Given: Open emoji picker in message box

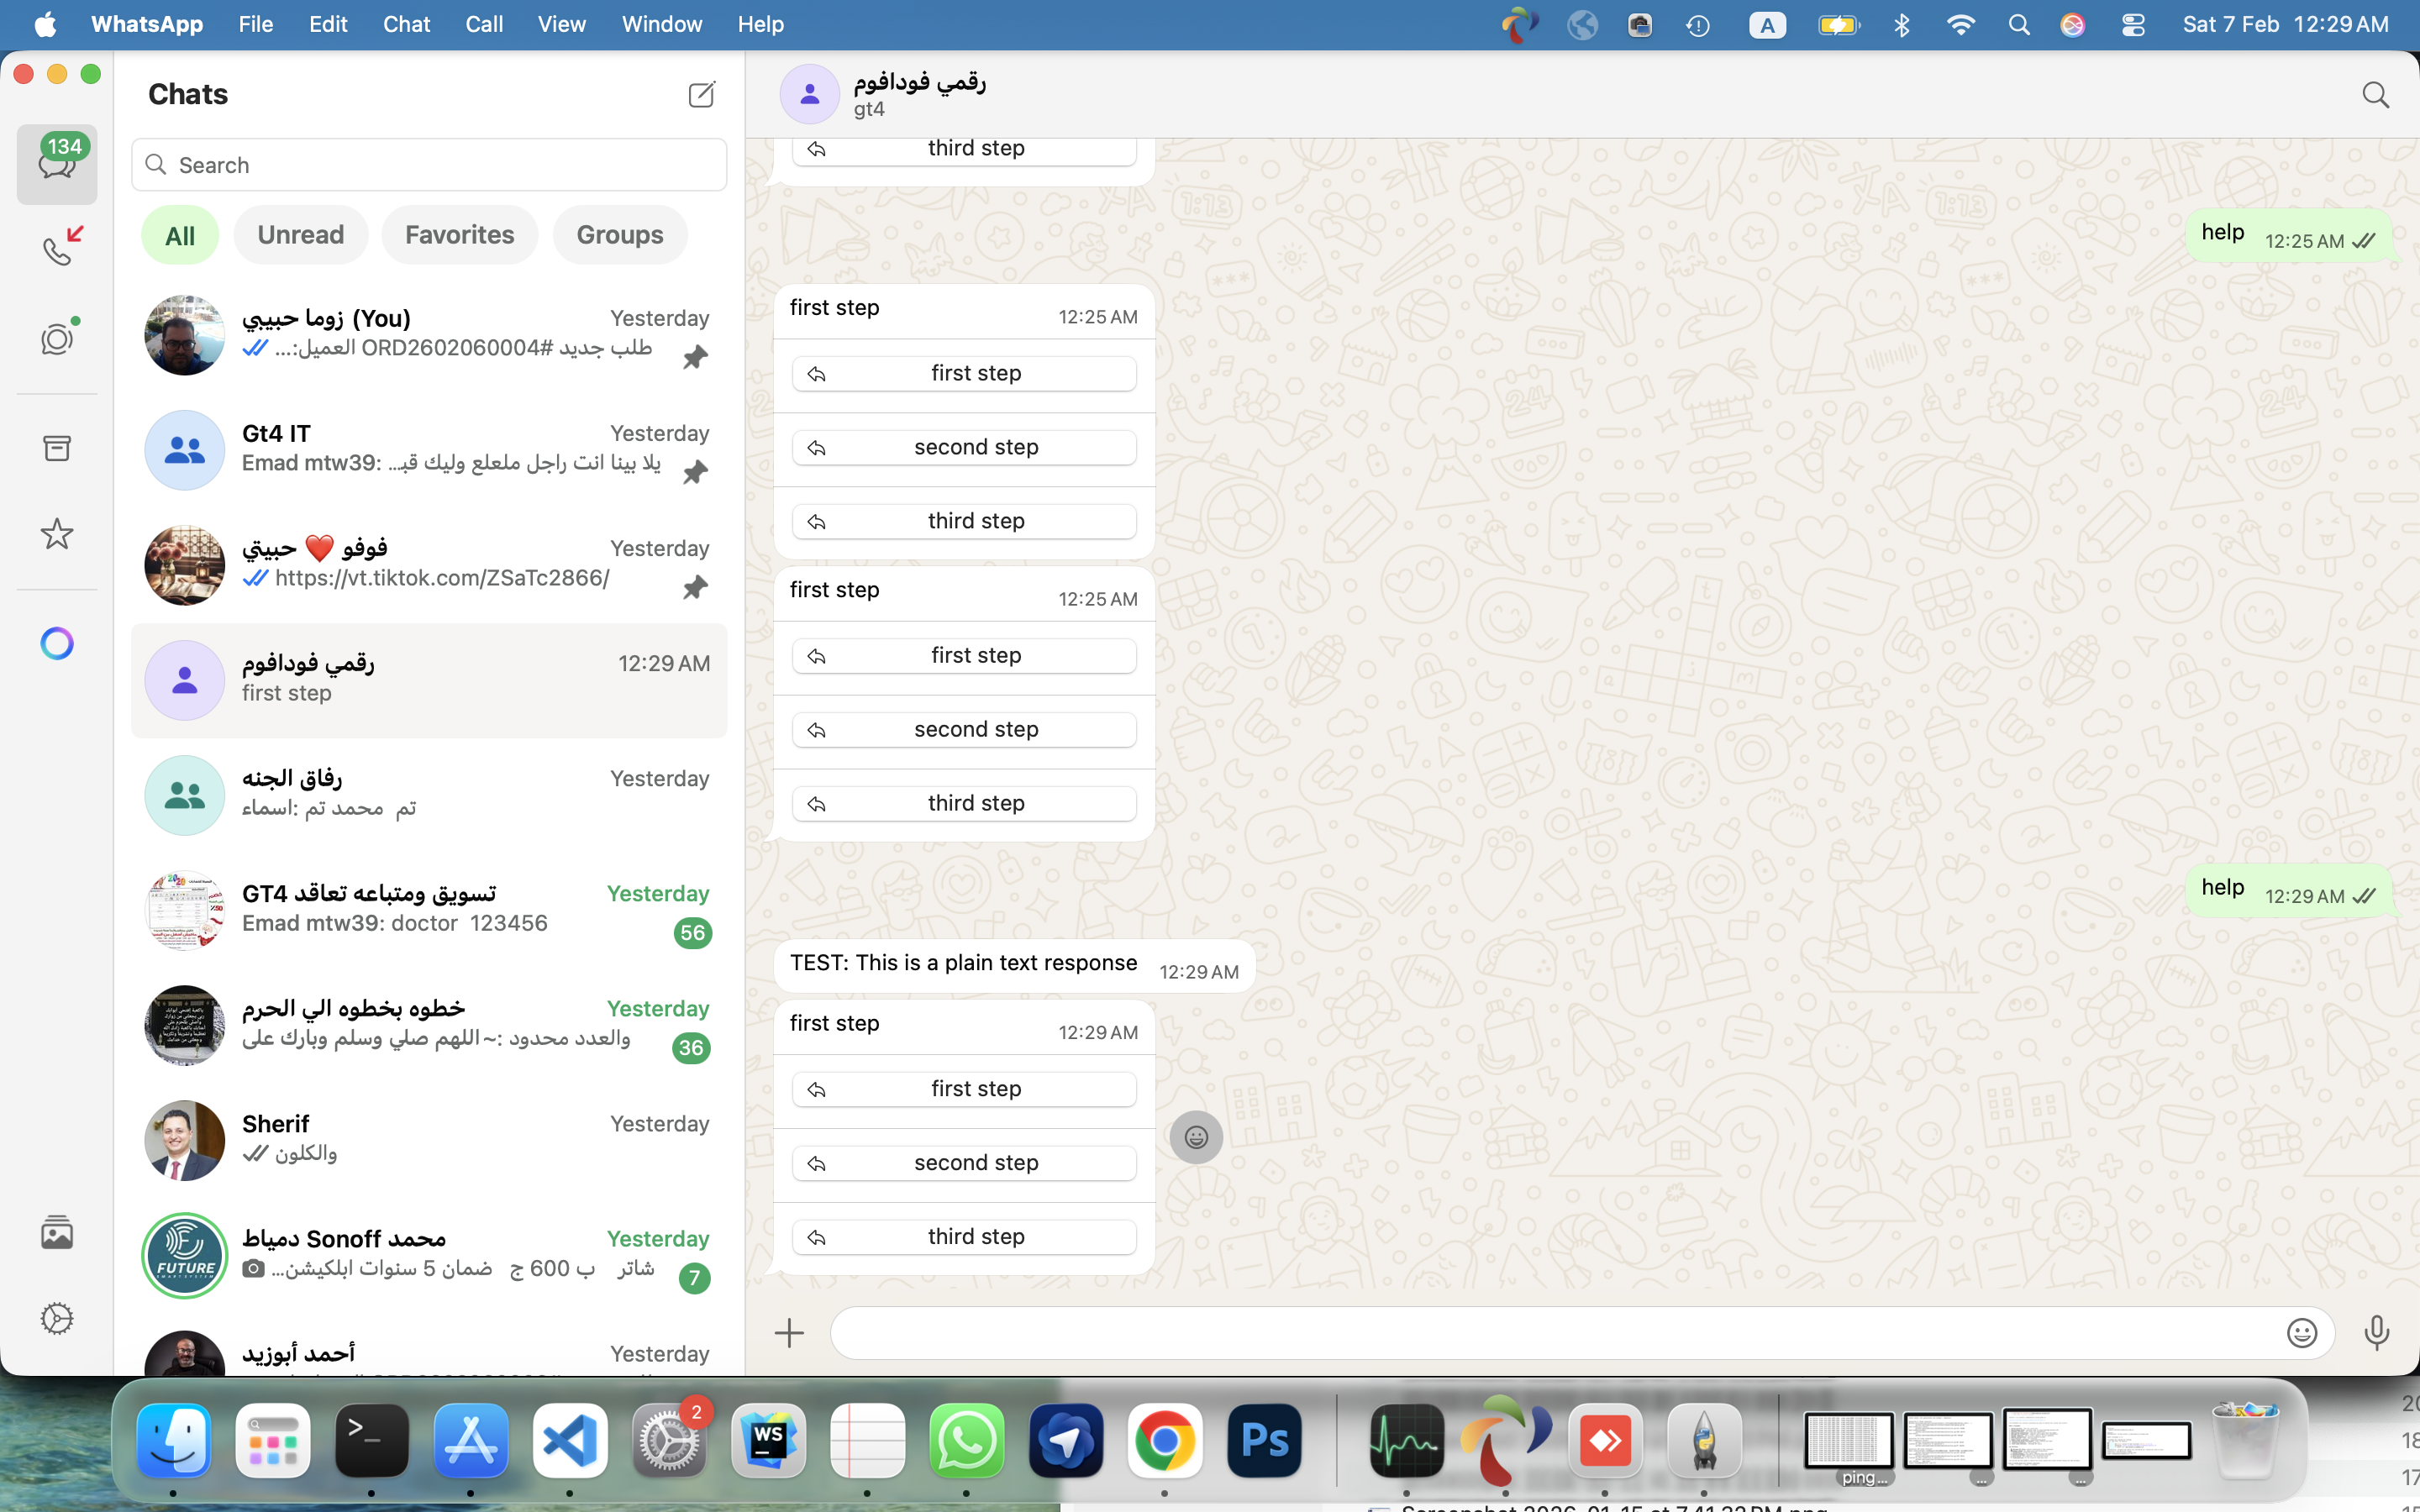Looking at the screenshot, I should point(2301,1332).
